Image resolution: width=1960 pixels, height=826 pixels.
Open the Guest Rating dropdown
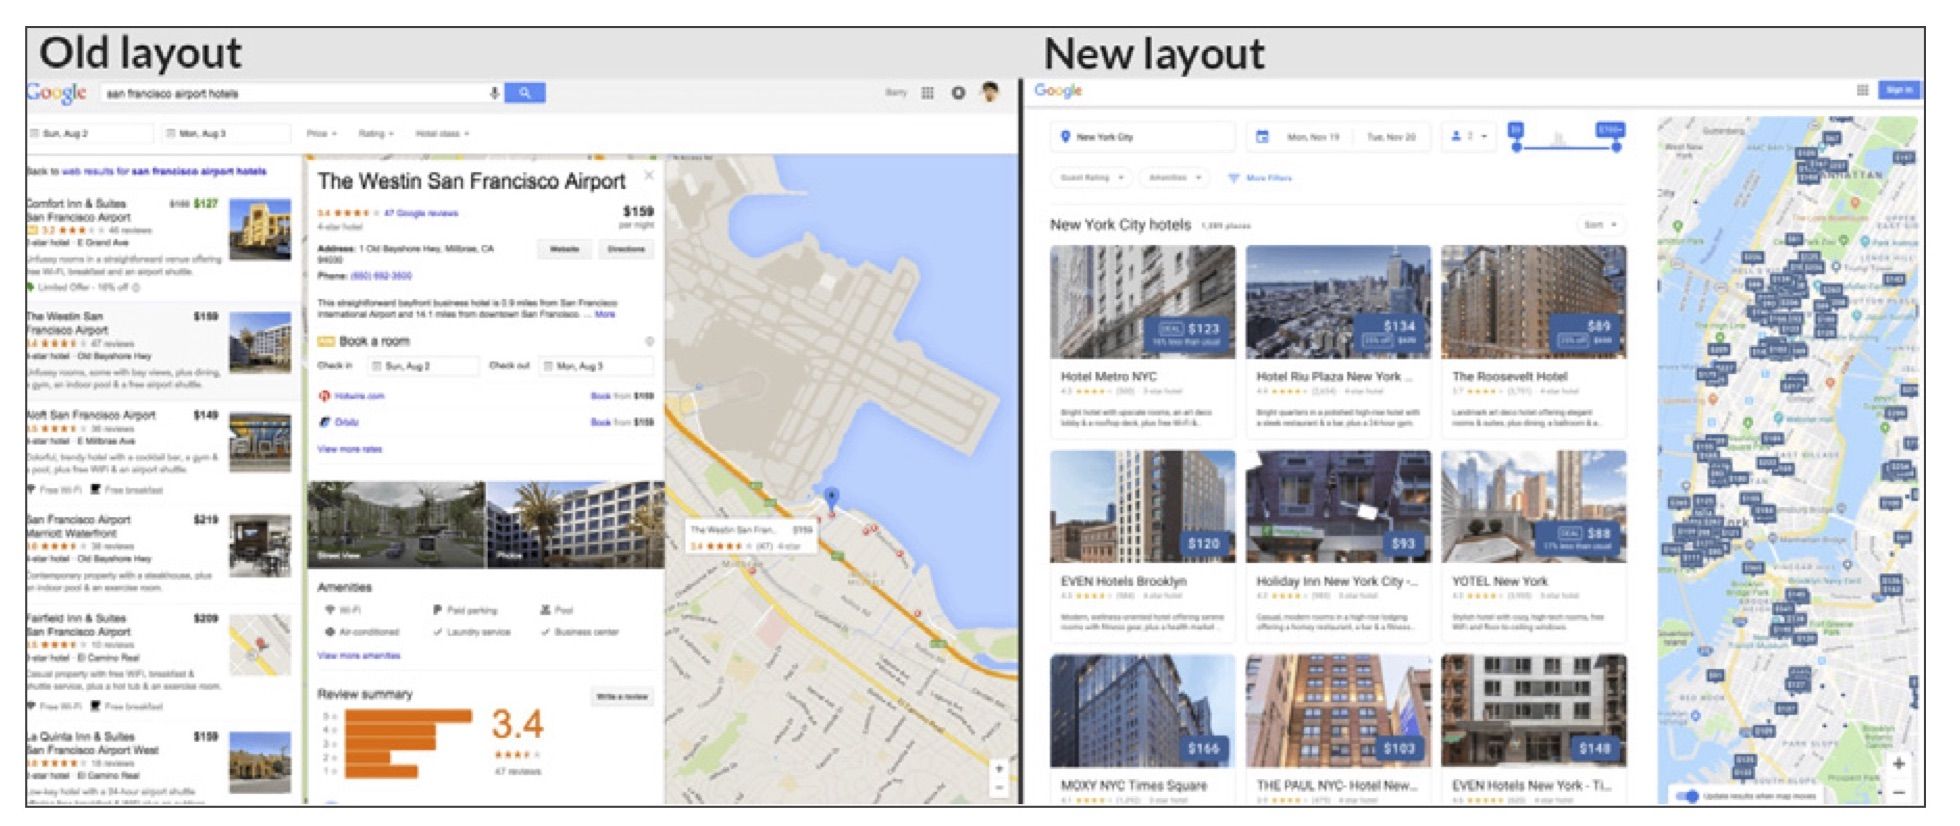pyautogui.click(x=1090, y=178)
